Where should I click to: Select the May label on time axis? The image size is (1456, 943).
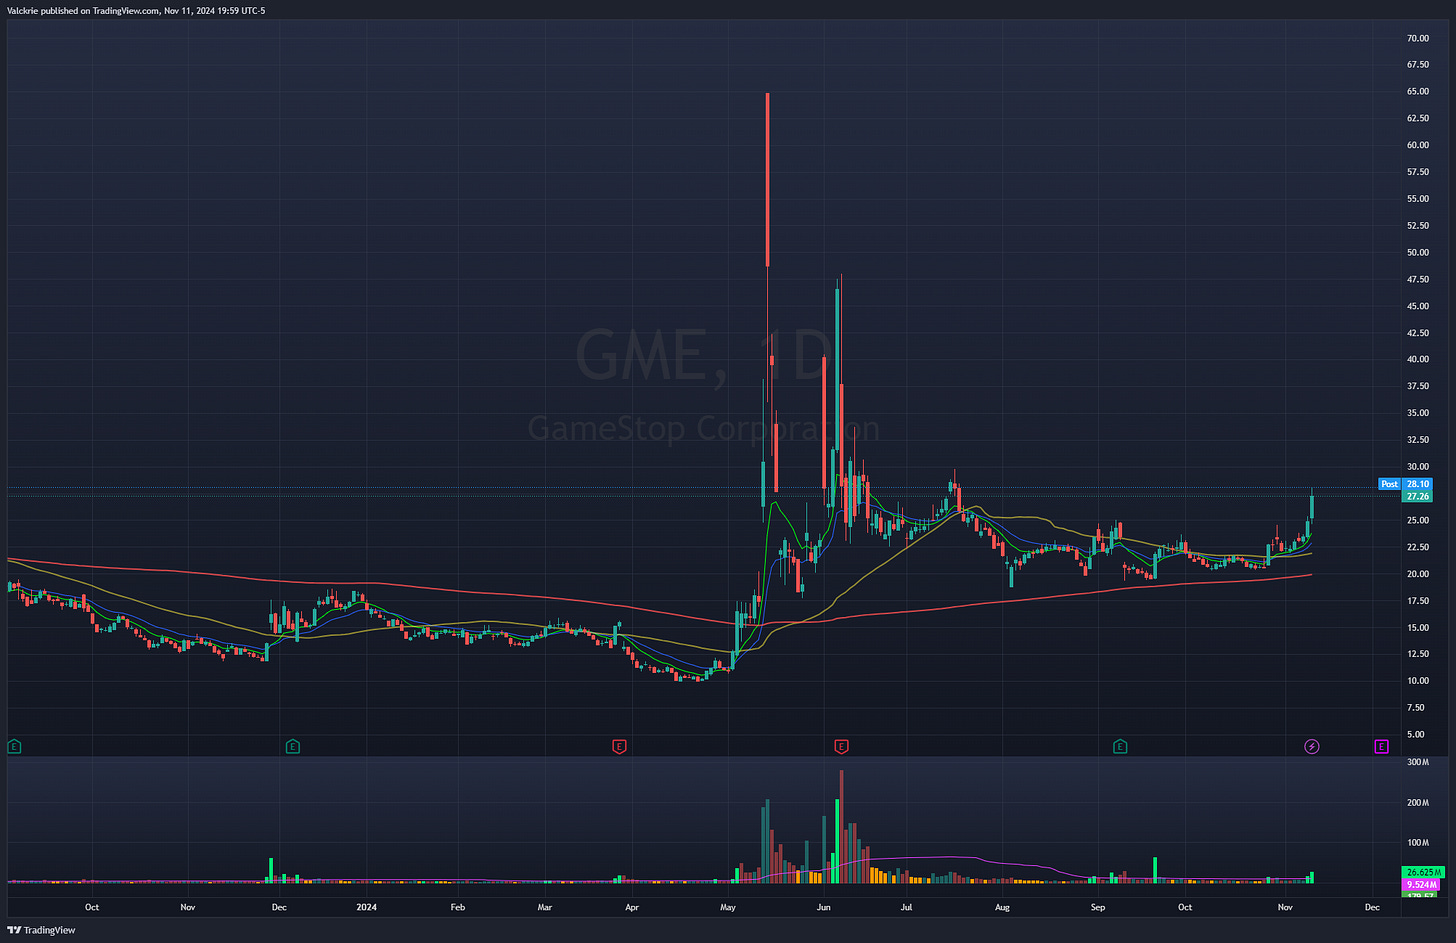728,907
